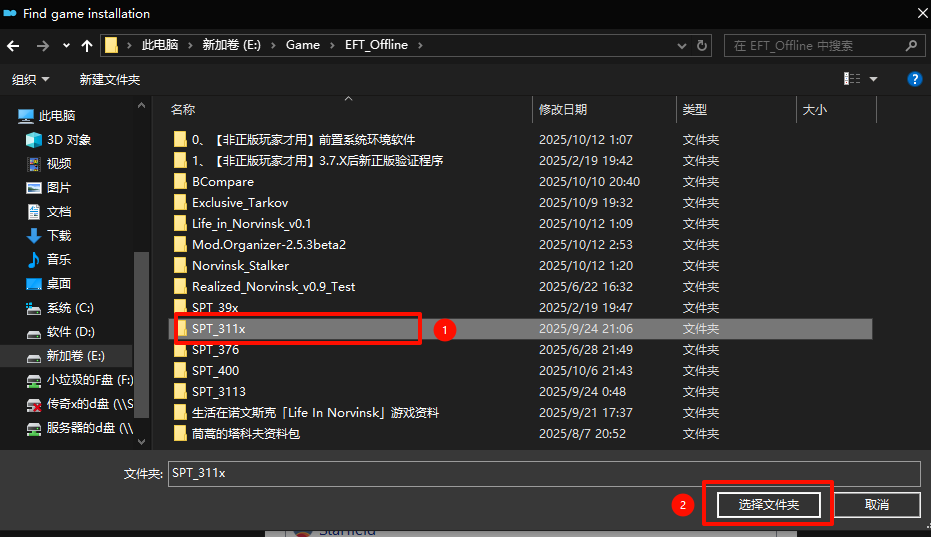Refresh the current folder listing

[x=704, y=45]
